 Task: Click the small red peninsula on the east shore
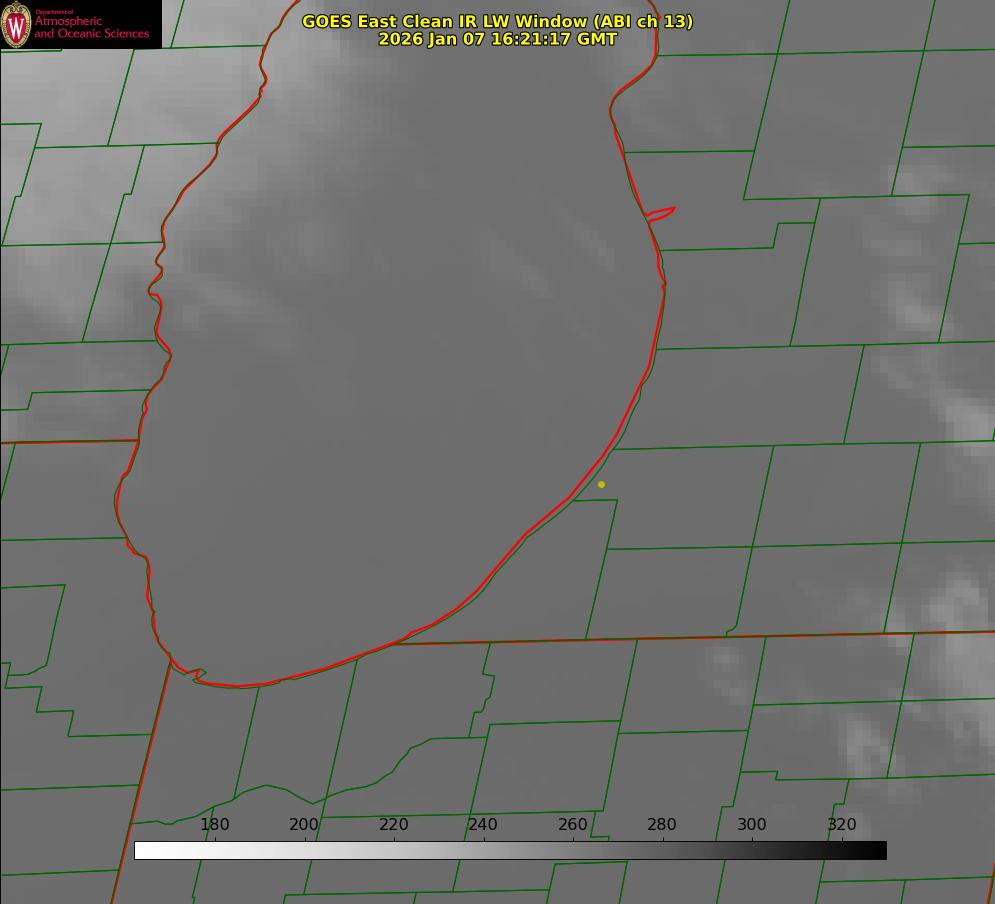click(x=662, y=213)
